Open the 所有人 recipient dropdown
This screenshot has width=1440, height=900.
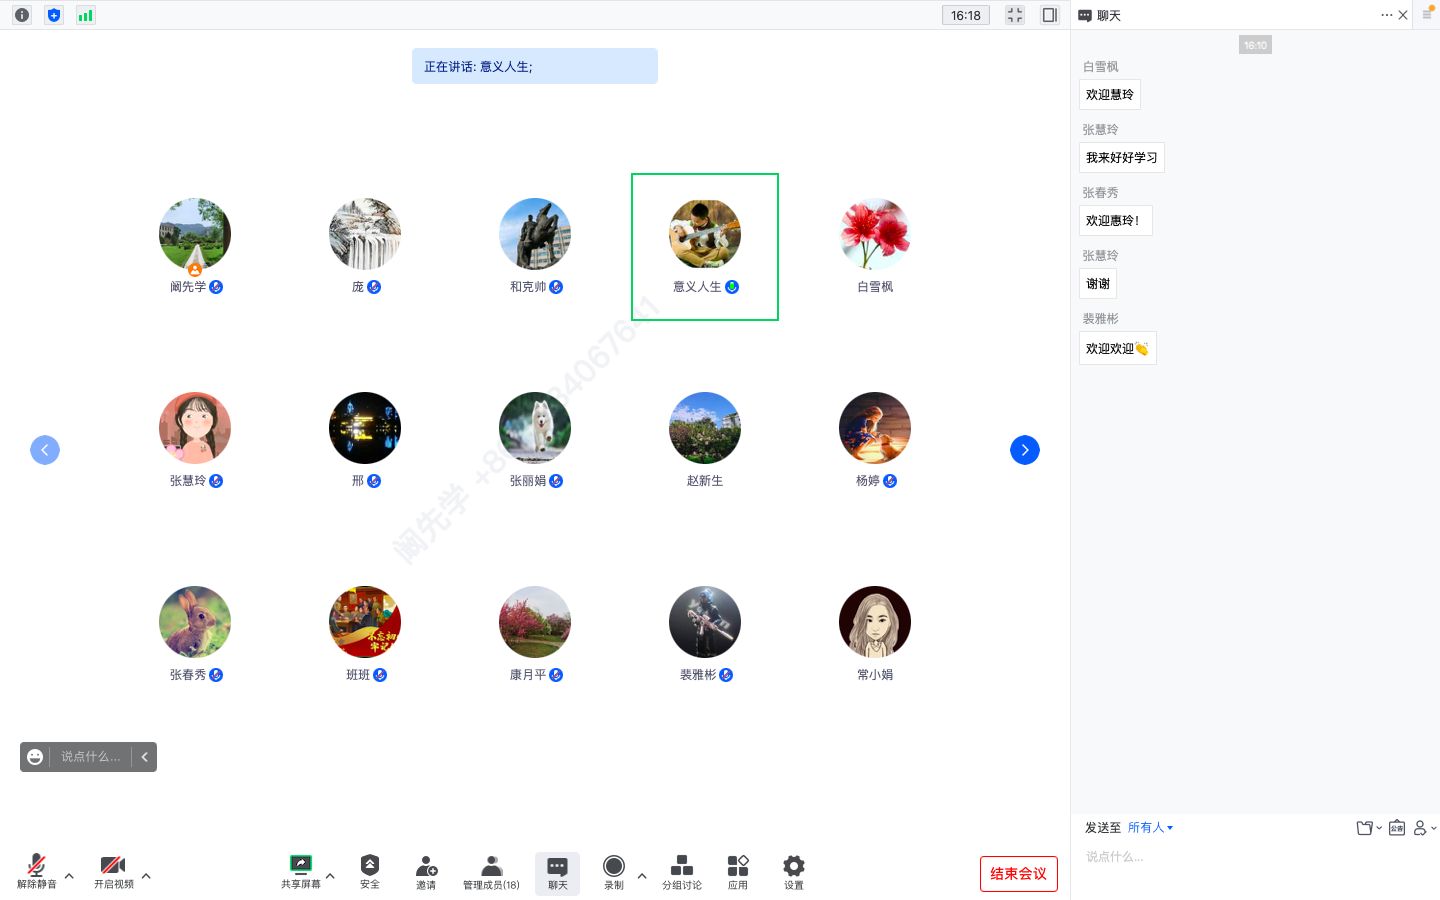pos(1150,828)
